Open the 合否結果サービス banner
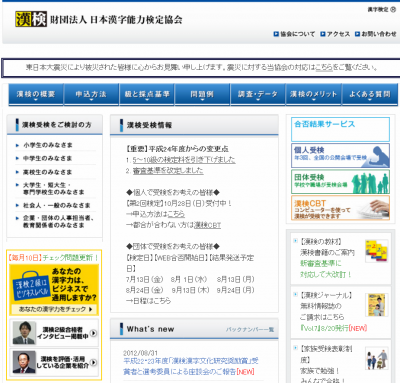400x383 pixels. 340,129
